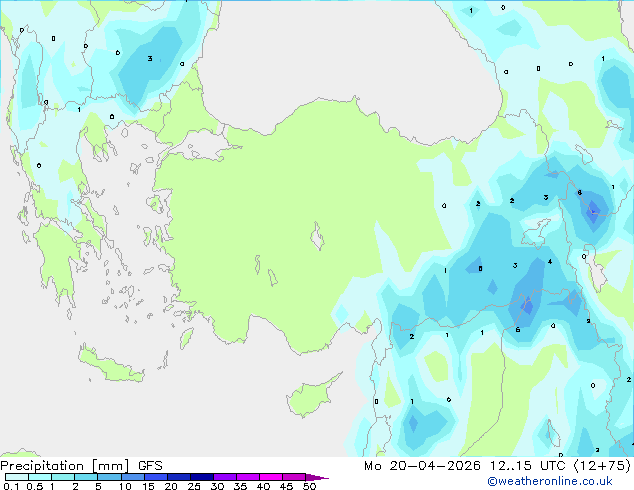This screenshot has width=634, height=490.
Task: Select the 10–15 mm legend color swatch
Action: [x=132, y=477]
